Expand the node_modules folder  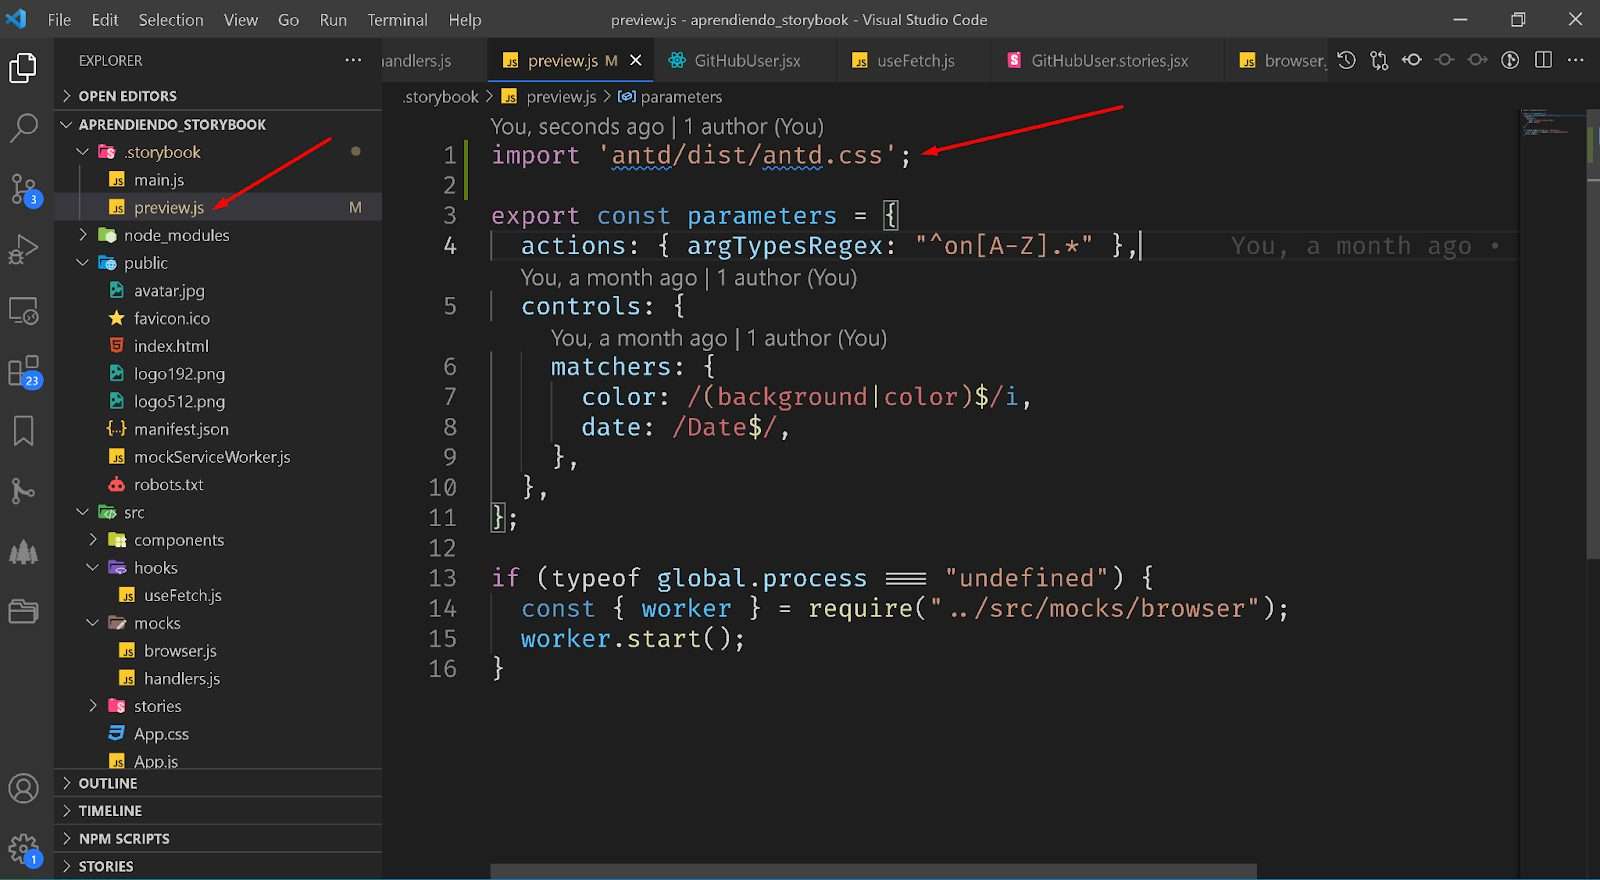83,235
